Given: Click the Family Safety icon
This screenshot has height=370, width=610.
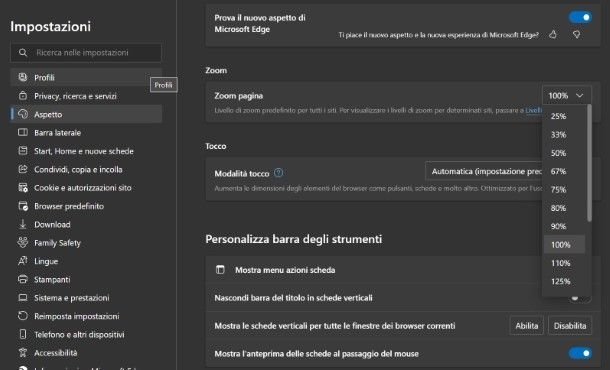Looking at the screenshot, I should pos(23,242).
